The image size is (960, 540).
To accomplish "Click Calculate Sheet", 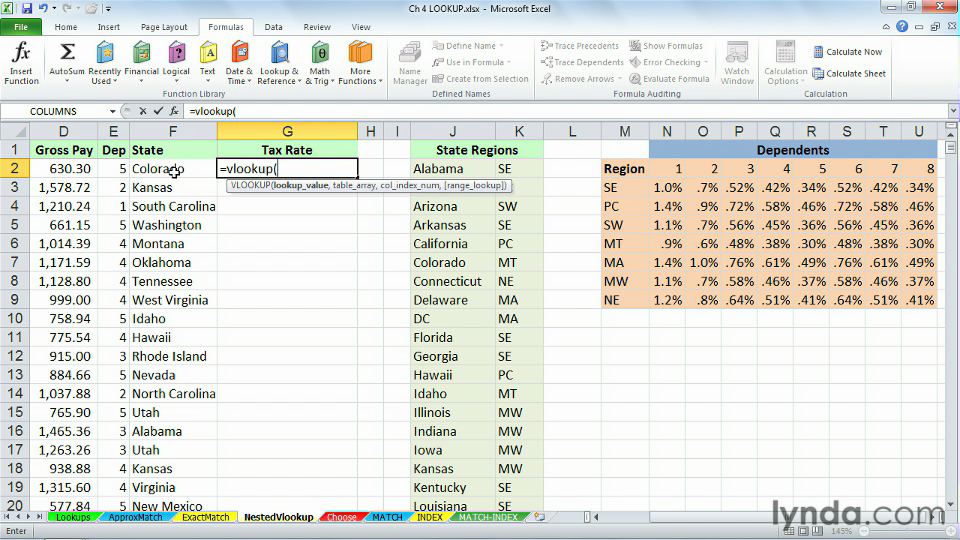I will pyautogui.click(x=849, y=73).
